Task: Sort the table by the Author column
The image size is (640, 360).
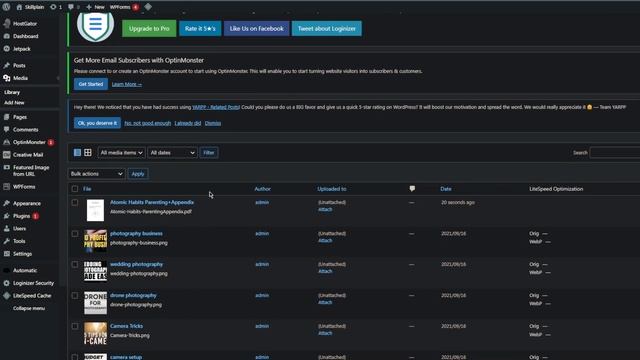Action: point(262,189)
